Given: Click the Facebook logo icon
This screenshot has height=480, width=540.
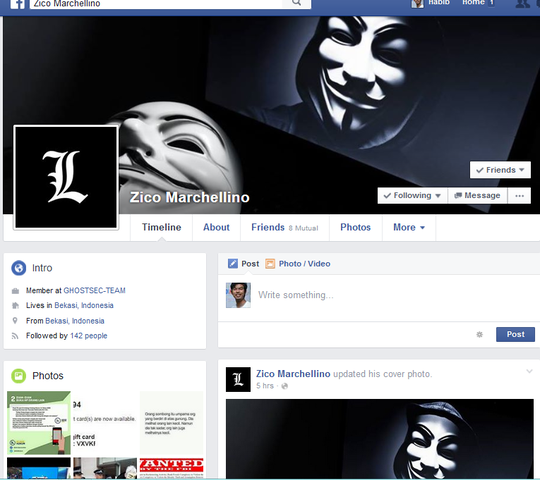Looking at the screenshot, I should 18,4.
